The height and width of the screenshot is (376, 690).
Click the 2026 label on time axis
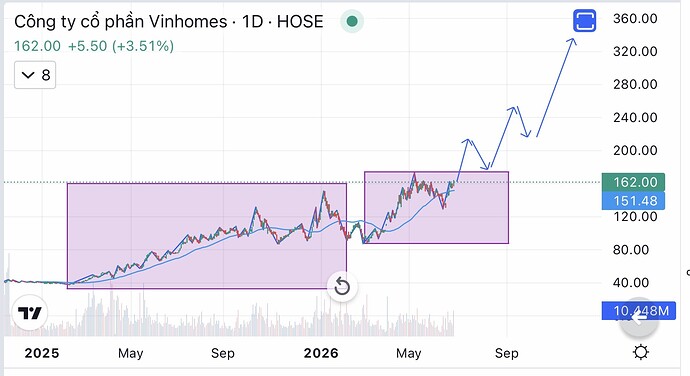coord(321,353)
